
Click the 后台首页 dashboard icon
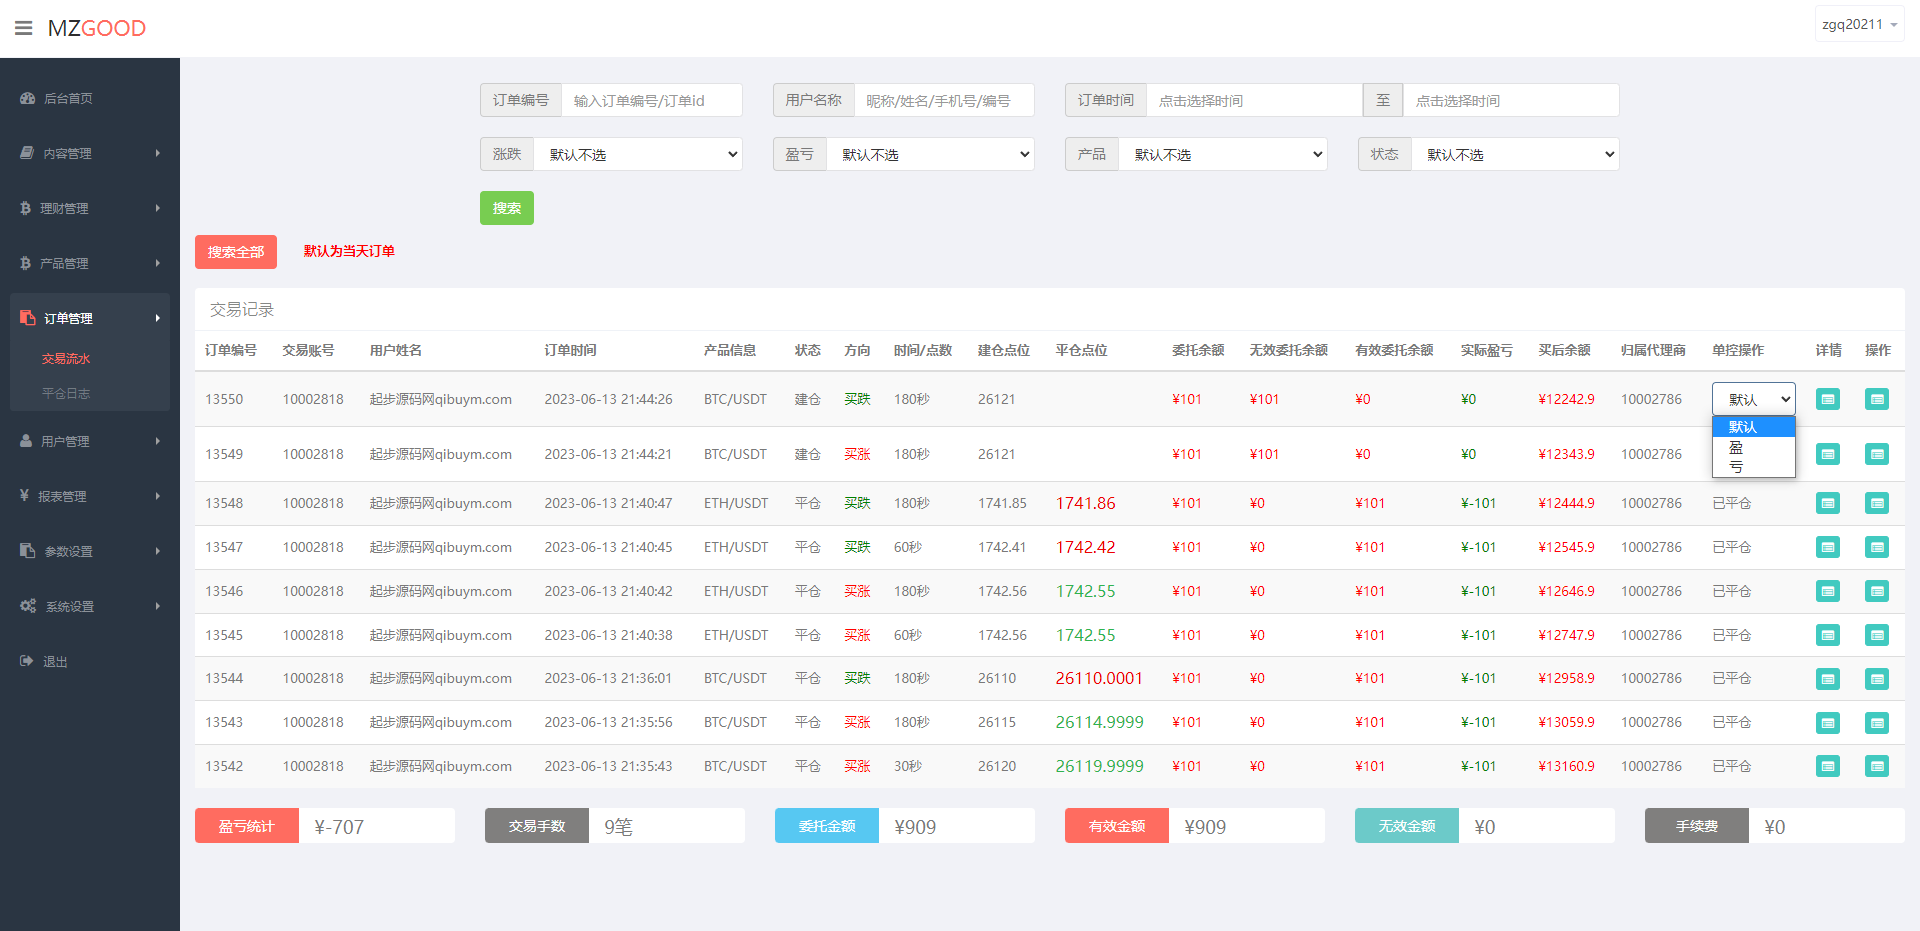pos(27,98)
